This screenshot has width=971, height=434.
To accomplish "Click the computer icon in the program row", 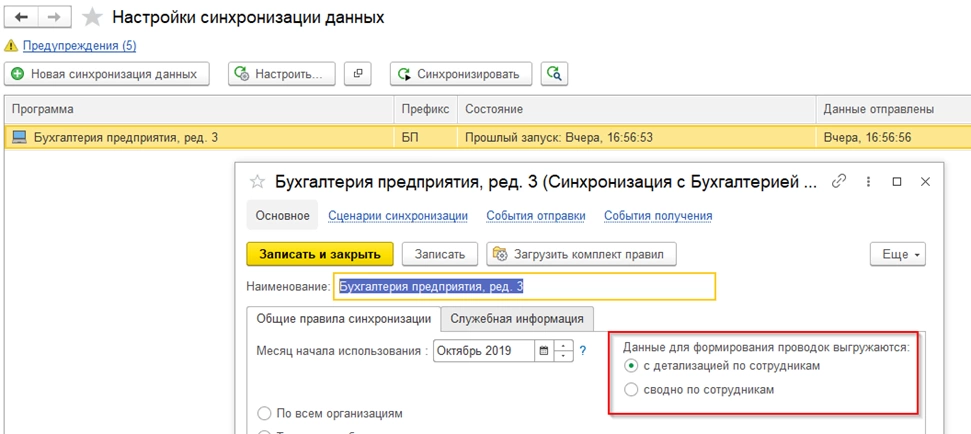I will pos(20,137).
